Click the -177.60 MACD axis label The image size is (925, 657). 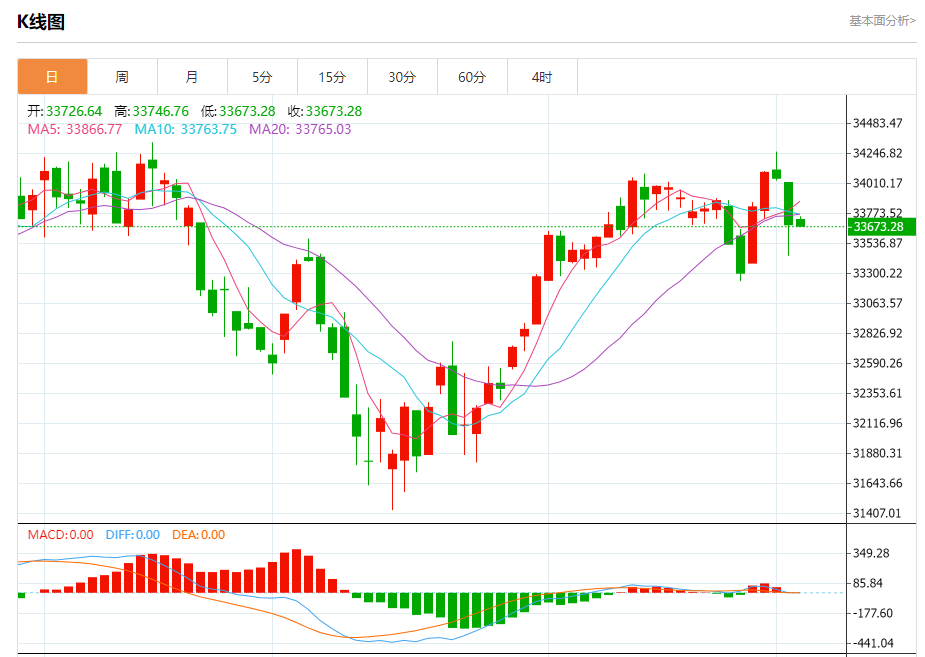pyautogui.click(x=873, y=613)
